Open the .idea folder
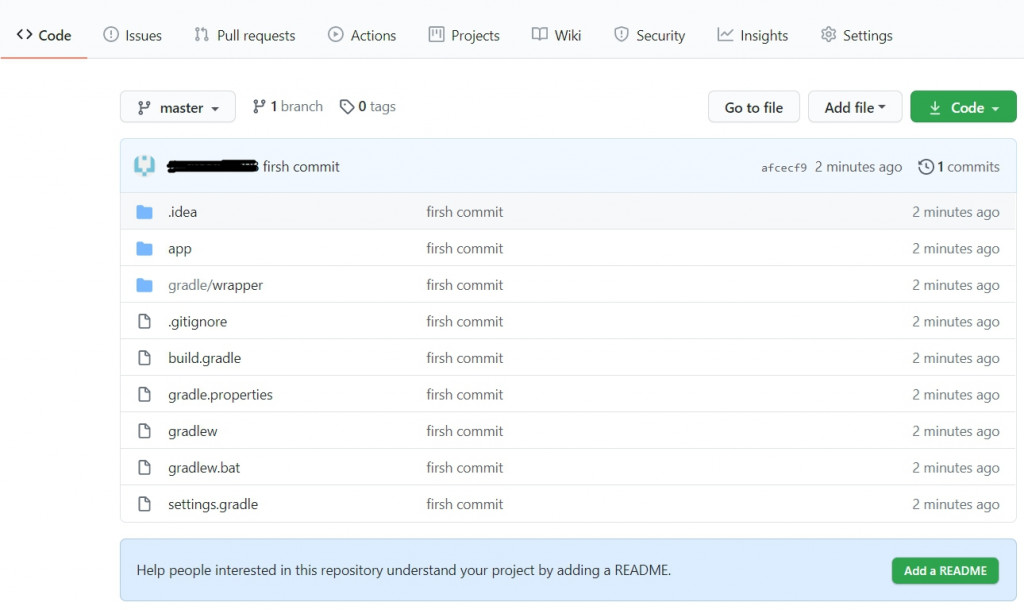The image size is (1024, 610). (182, 212)
